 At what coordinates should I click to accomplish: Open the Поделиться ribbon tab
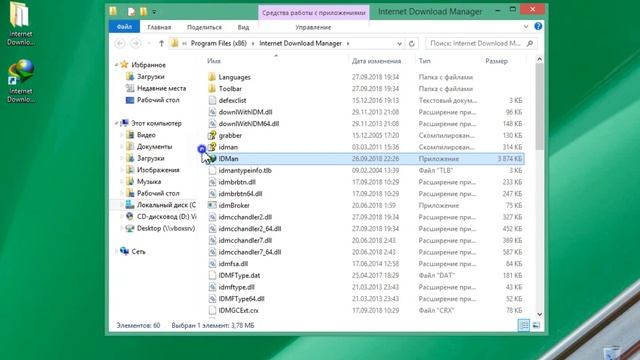tap(204, 27)
